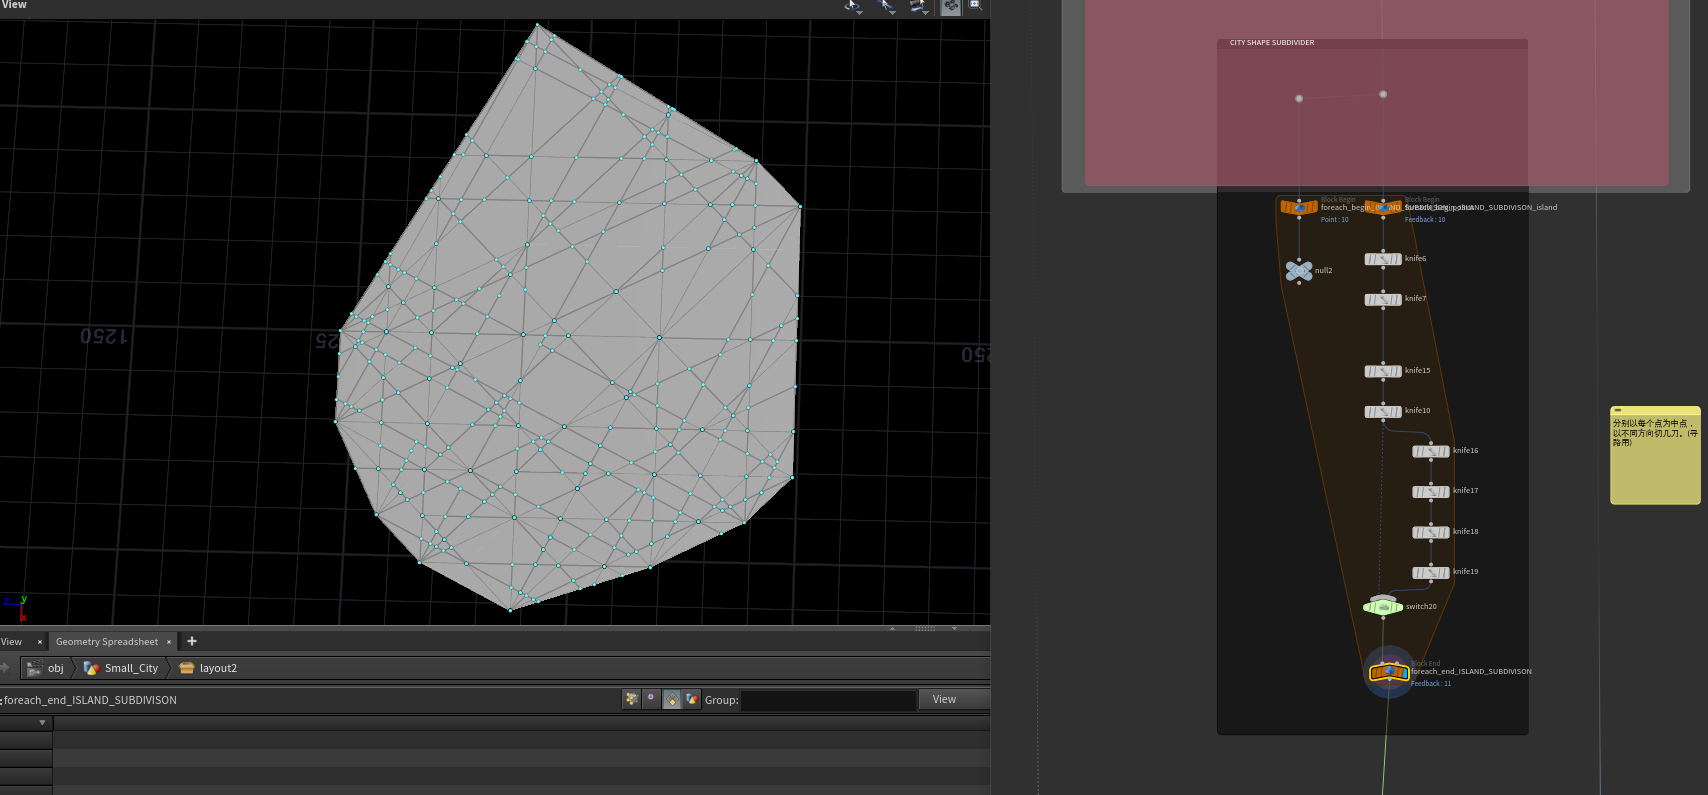The width and height of the screenshot is (1708, 795).
Task: Add a new pane tab with plus
Action: tap(192, 641)
